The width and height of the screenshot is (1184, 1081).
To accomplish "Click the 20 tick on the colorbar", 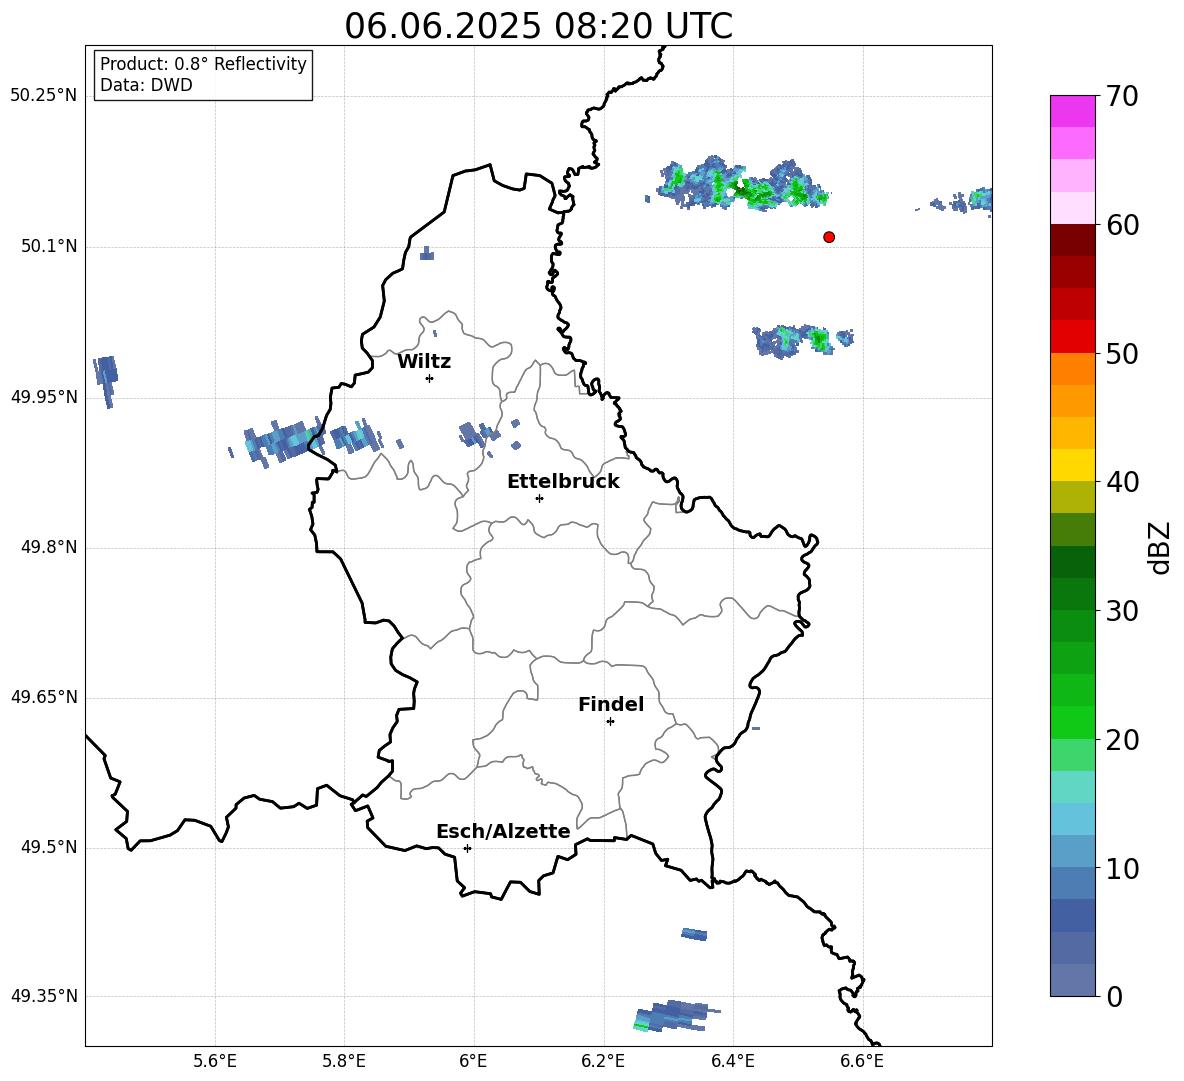I will (1122, 740).
